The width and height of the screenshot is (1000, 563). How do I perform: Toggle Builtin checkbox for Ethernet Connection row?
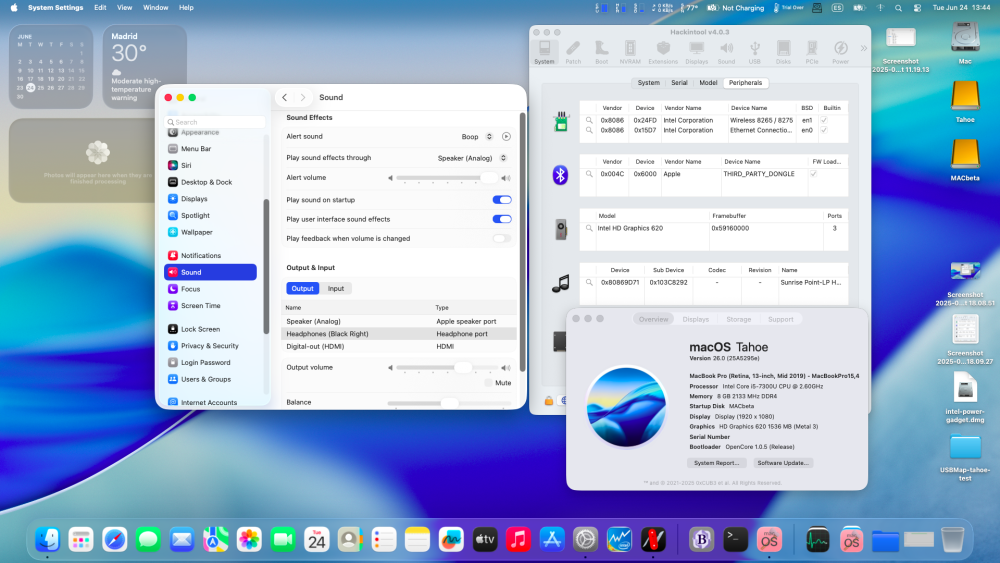pos(824,130)
